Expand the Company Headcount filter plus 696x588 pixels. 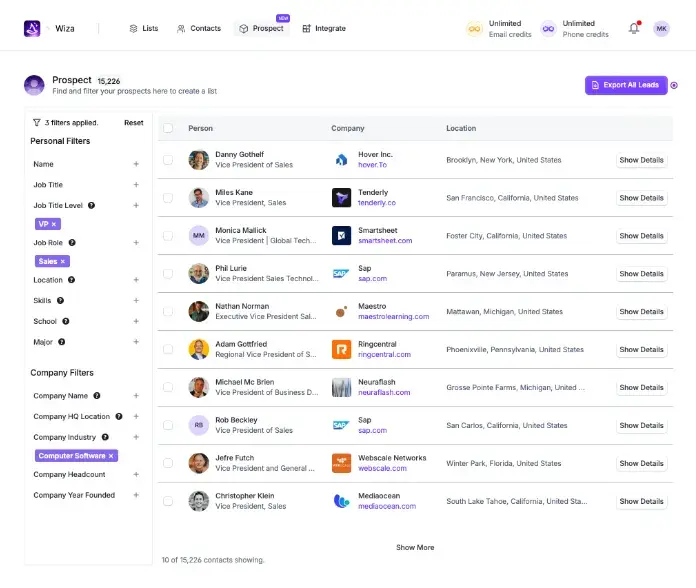point(136,474)
